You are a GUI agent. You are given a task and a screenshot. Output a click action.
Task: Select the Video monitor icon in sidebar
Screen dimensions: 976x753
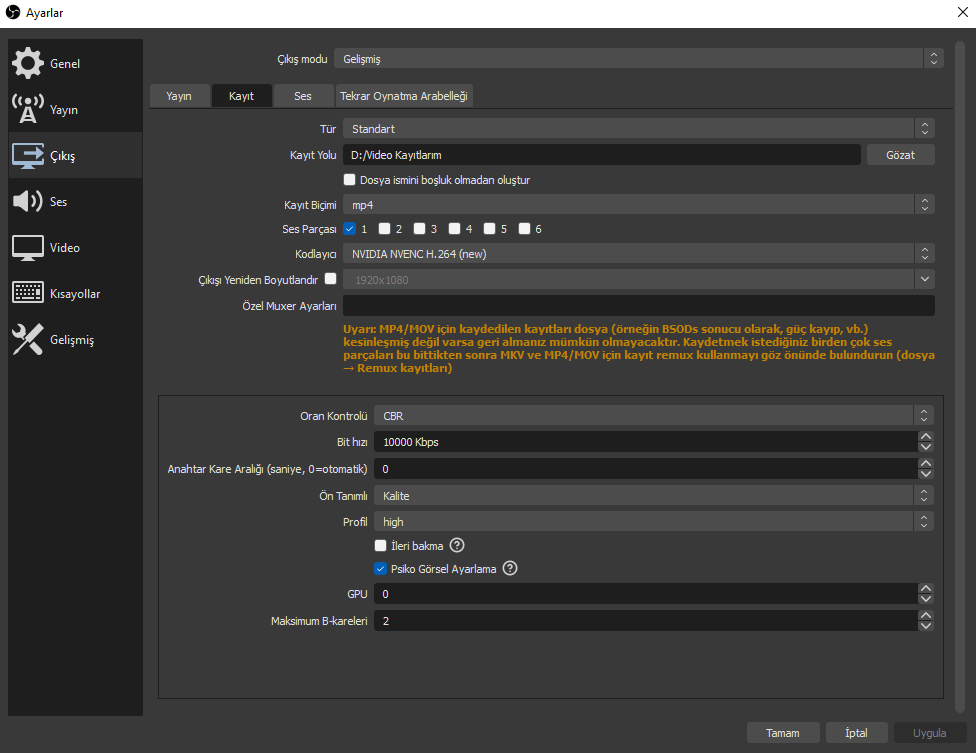pyautogui.click(x=28, y=248)
